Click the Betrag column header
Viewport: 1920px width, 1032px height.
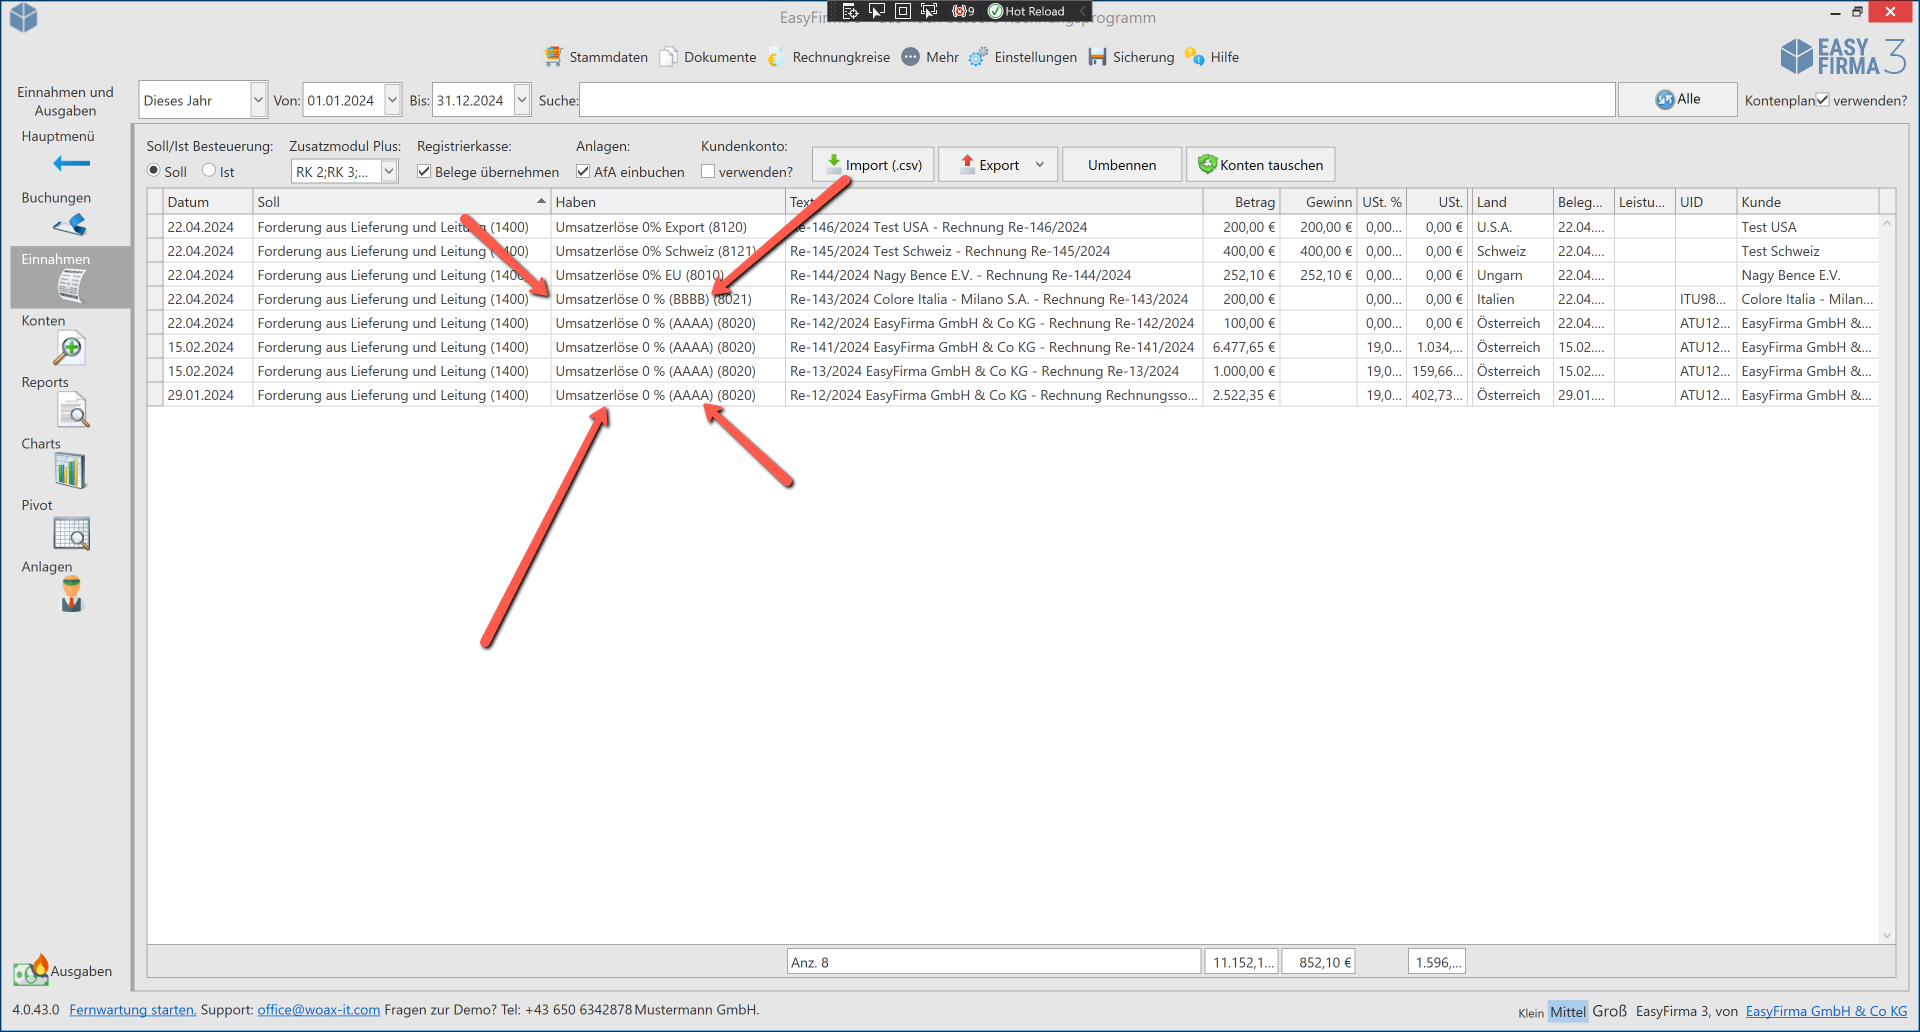(x=1241, y=202)
